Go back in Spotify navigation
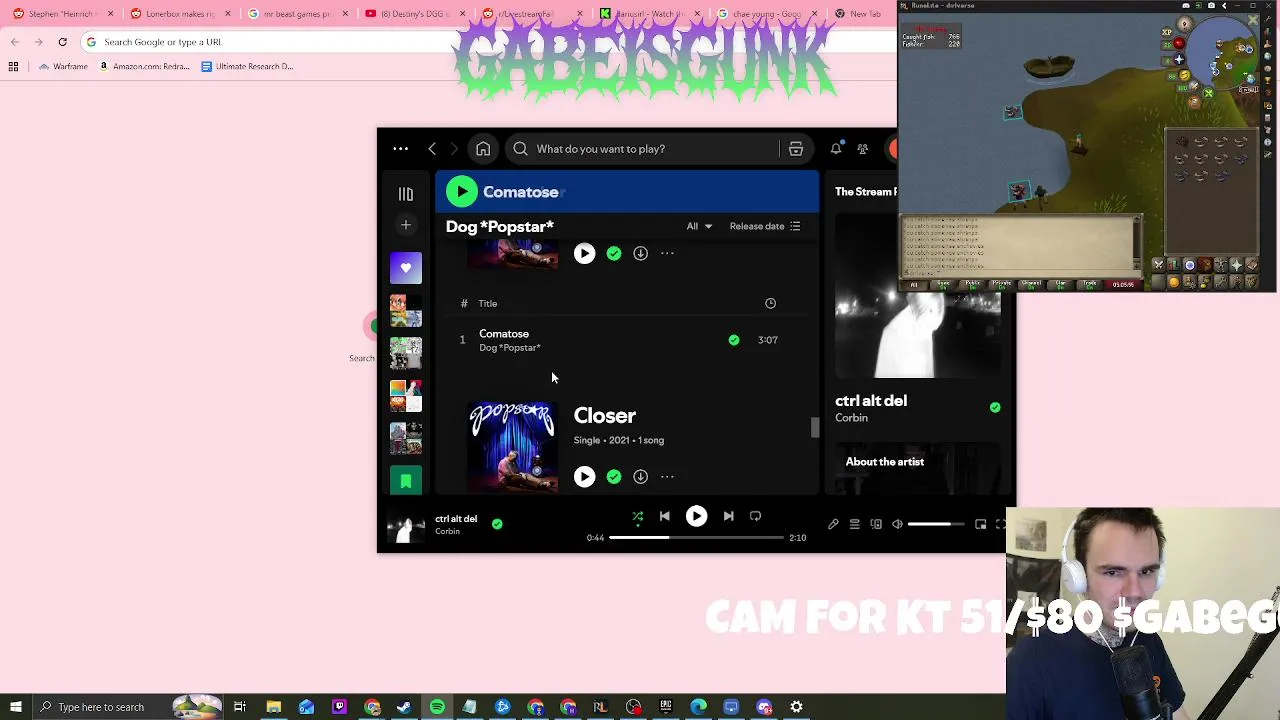The height and width of the screenshot is (720, 1280). click(432, 149)
